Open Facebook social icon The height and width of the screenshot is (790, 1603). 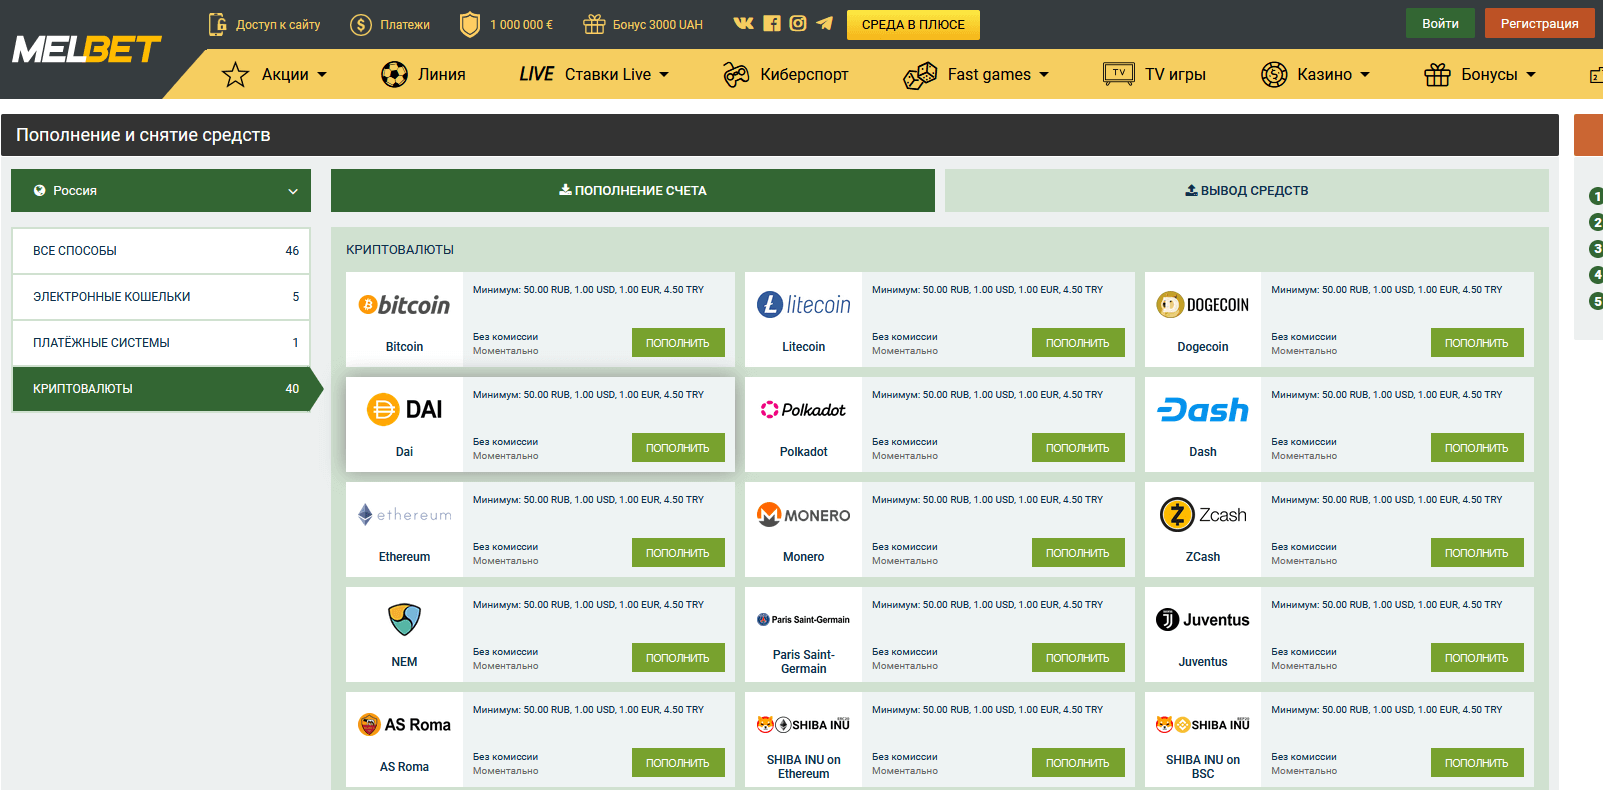[x=771, y=23]
